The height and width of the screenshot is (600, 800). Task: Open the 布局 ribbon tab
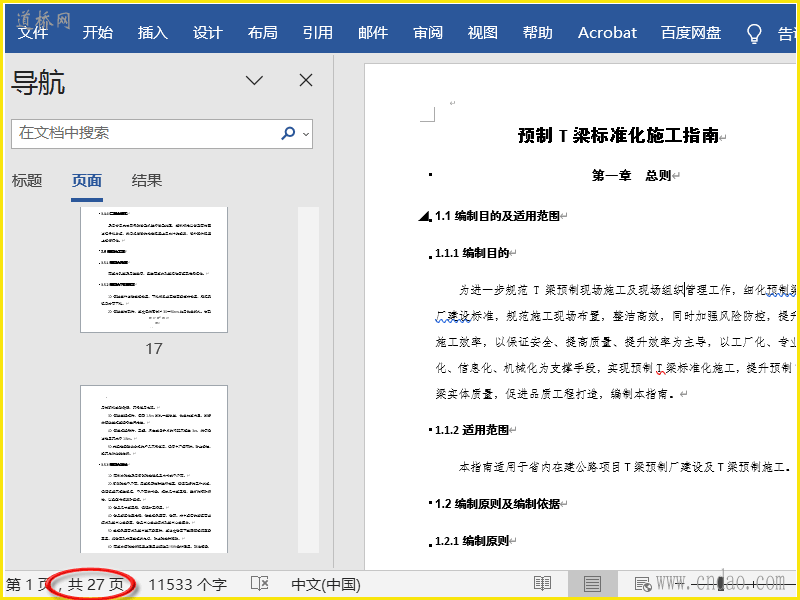click(x=263, y=33)
